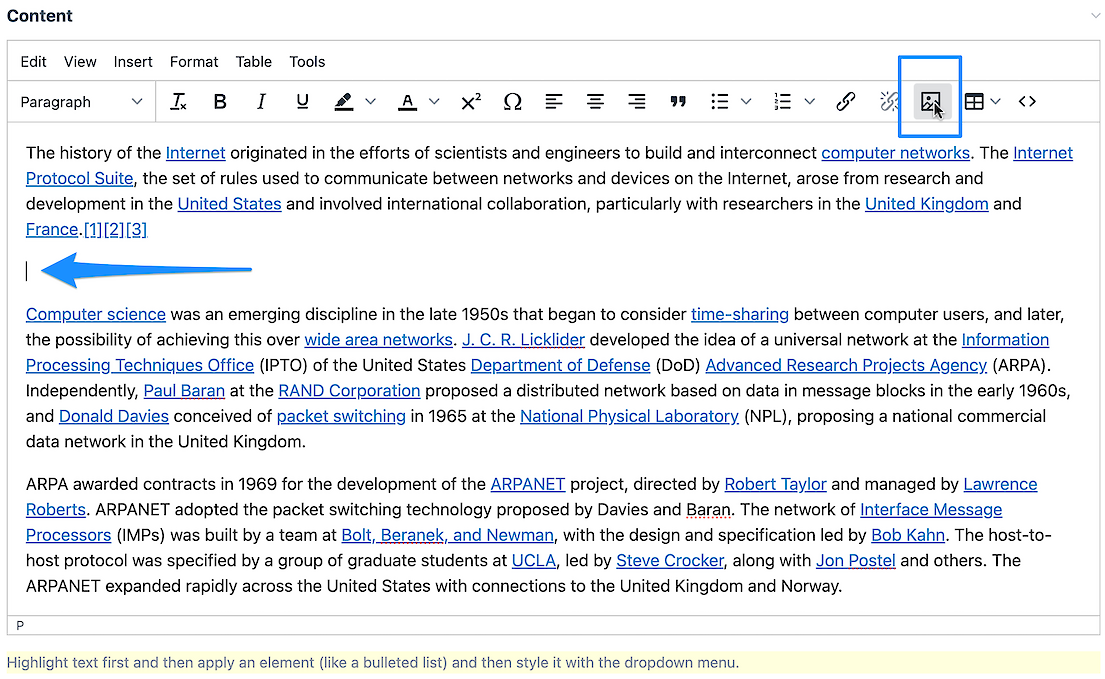Open the Insert menu
The image size is (1105, 679).
133,62
